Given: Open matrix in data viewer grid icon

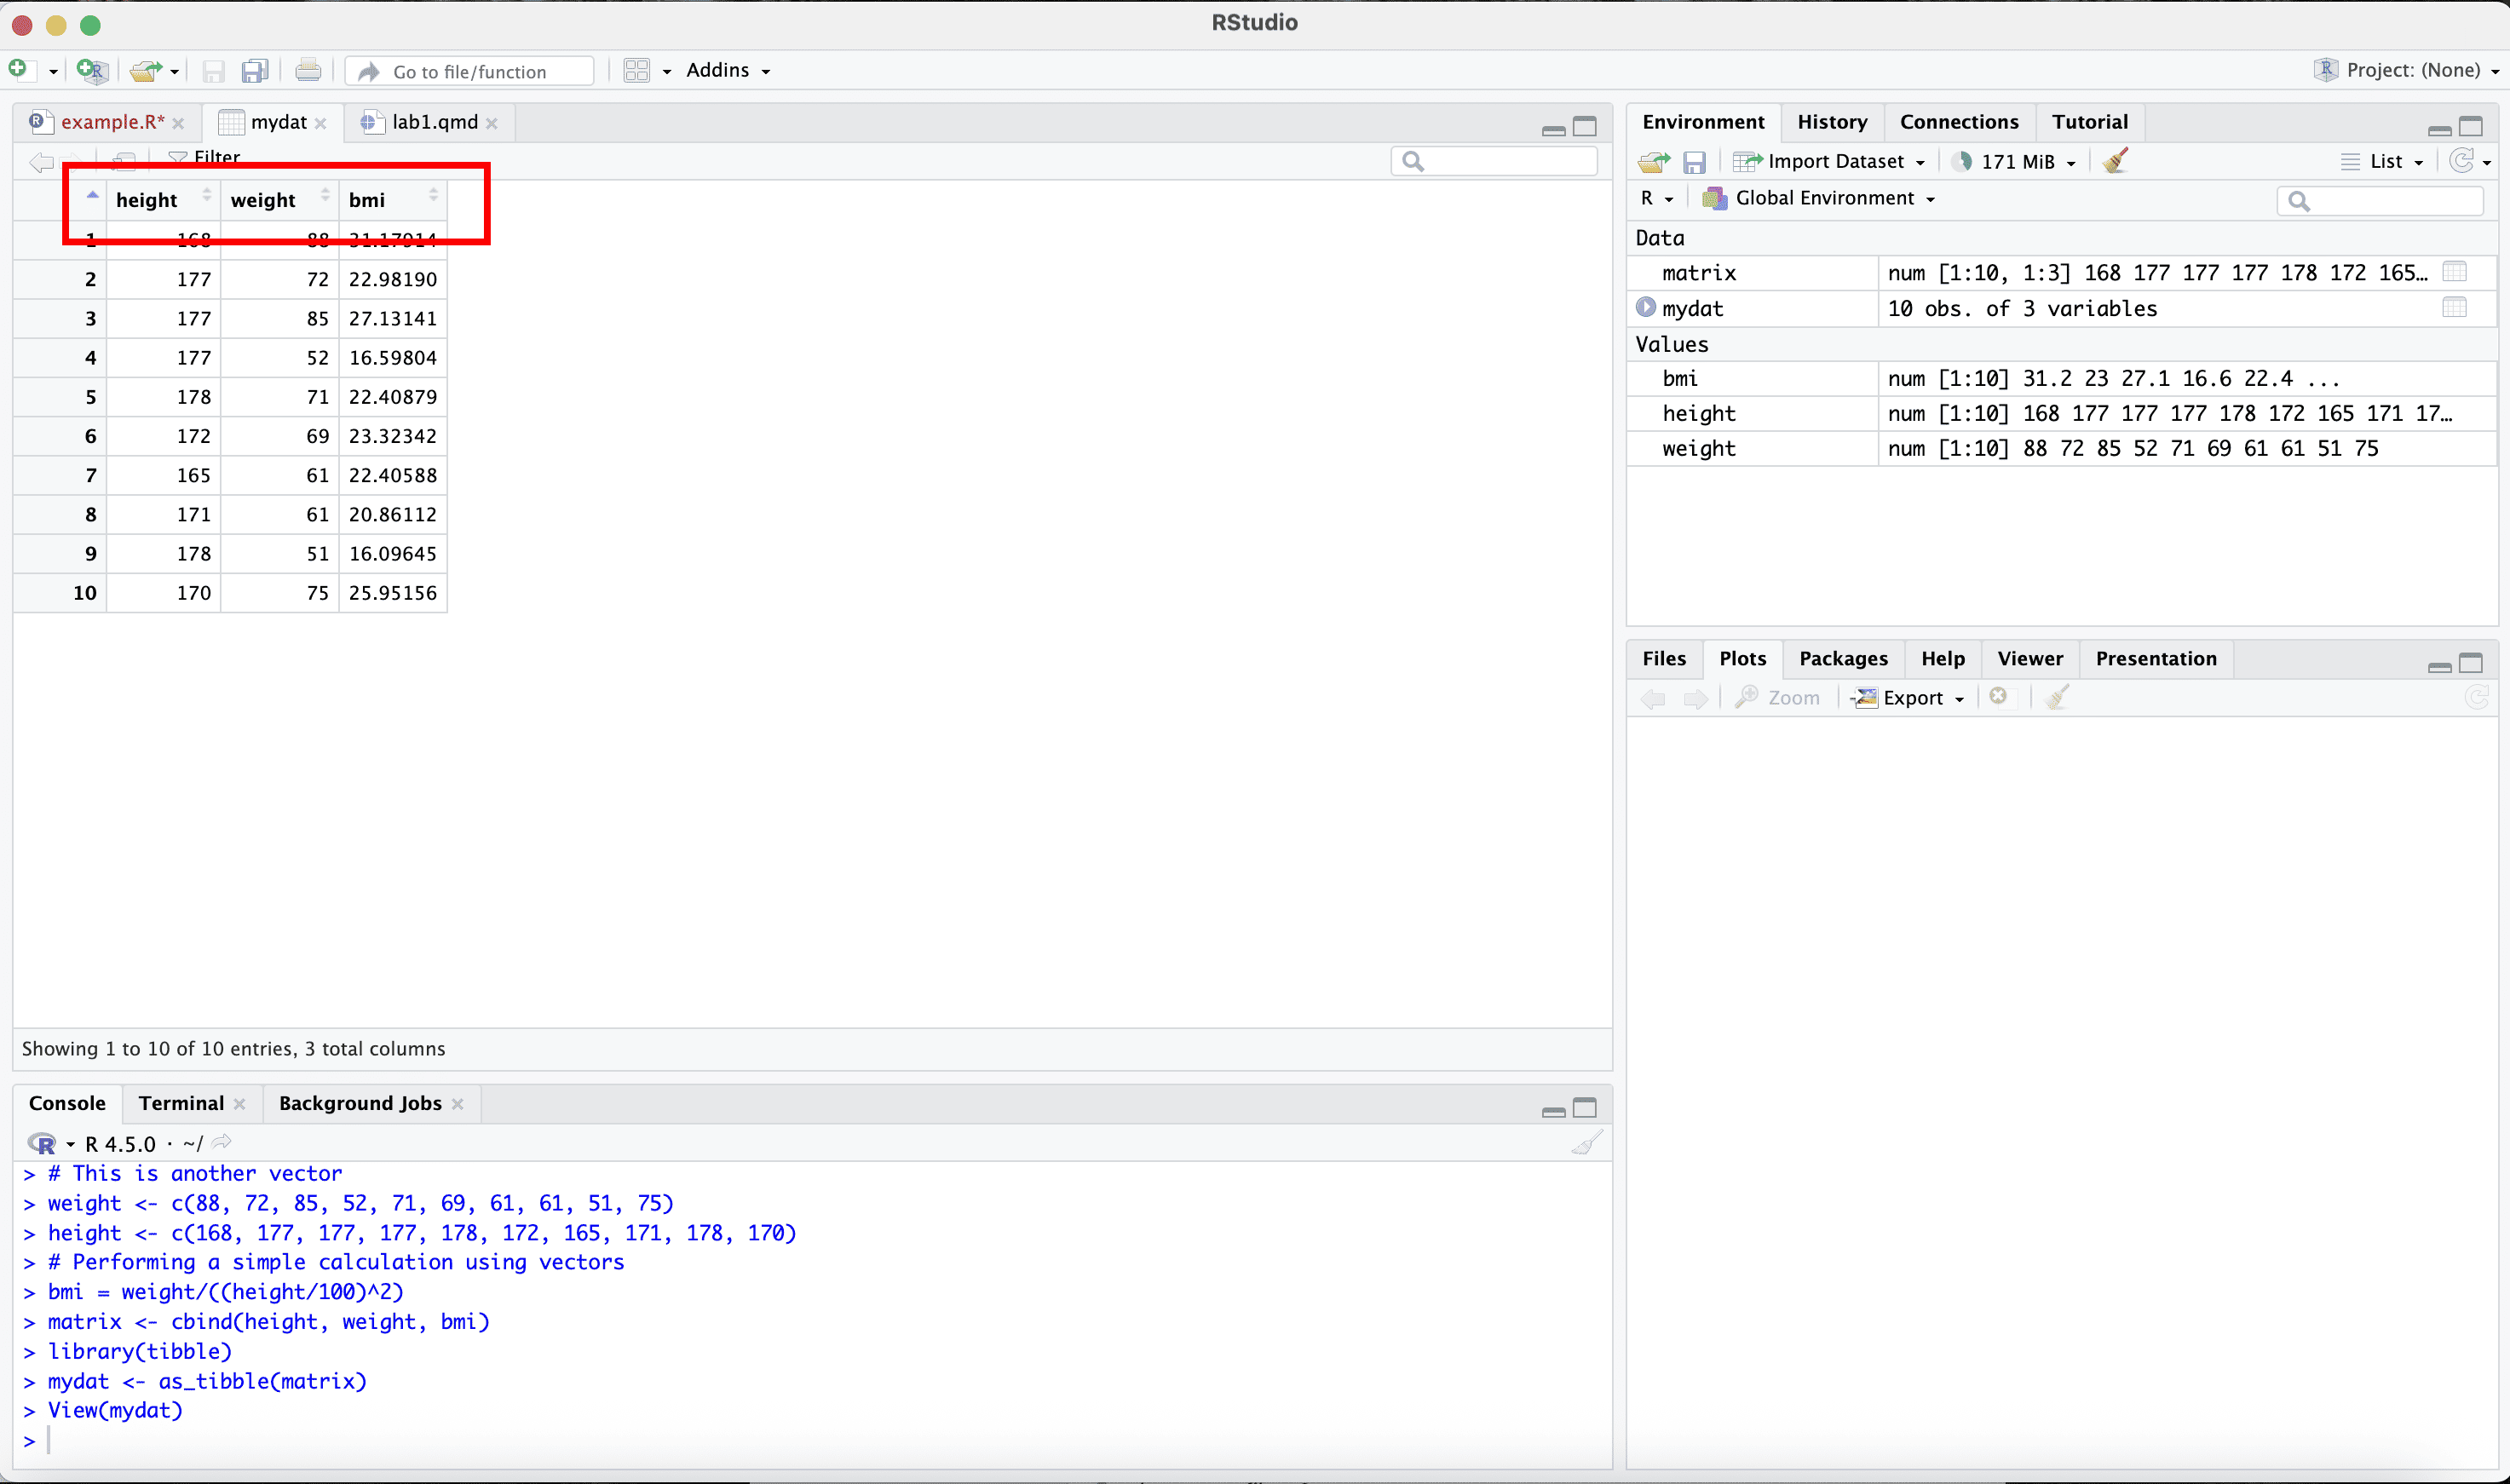Looking at the screenshot, I should point(2454,272).
